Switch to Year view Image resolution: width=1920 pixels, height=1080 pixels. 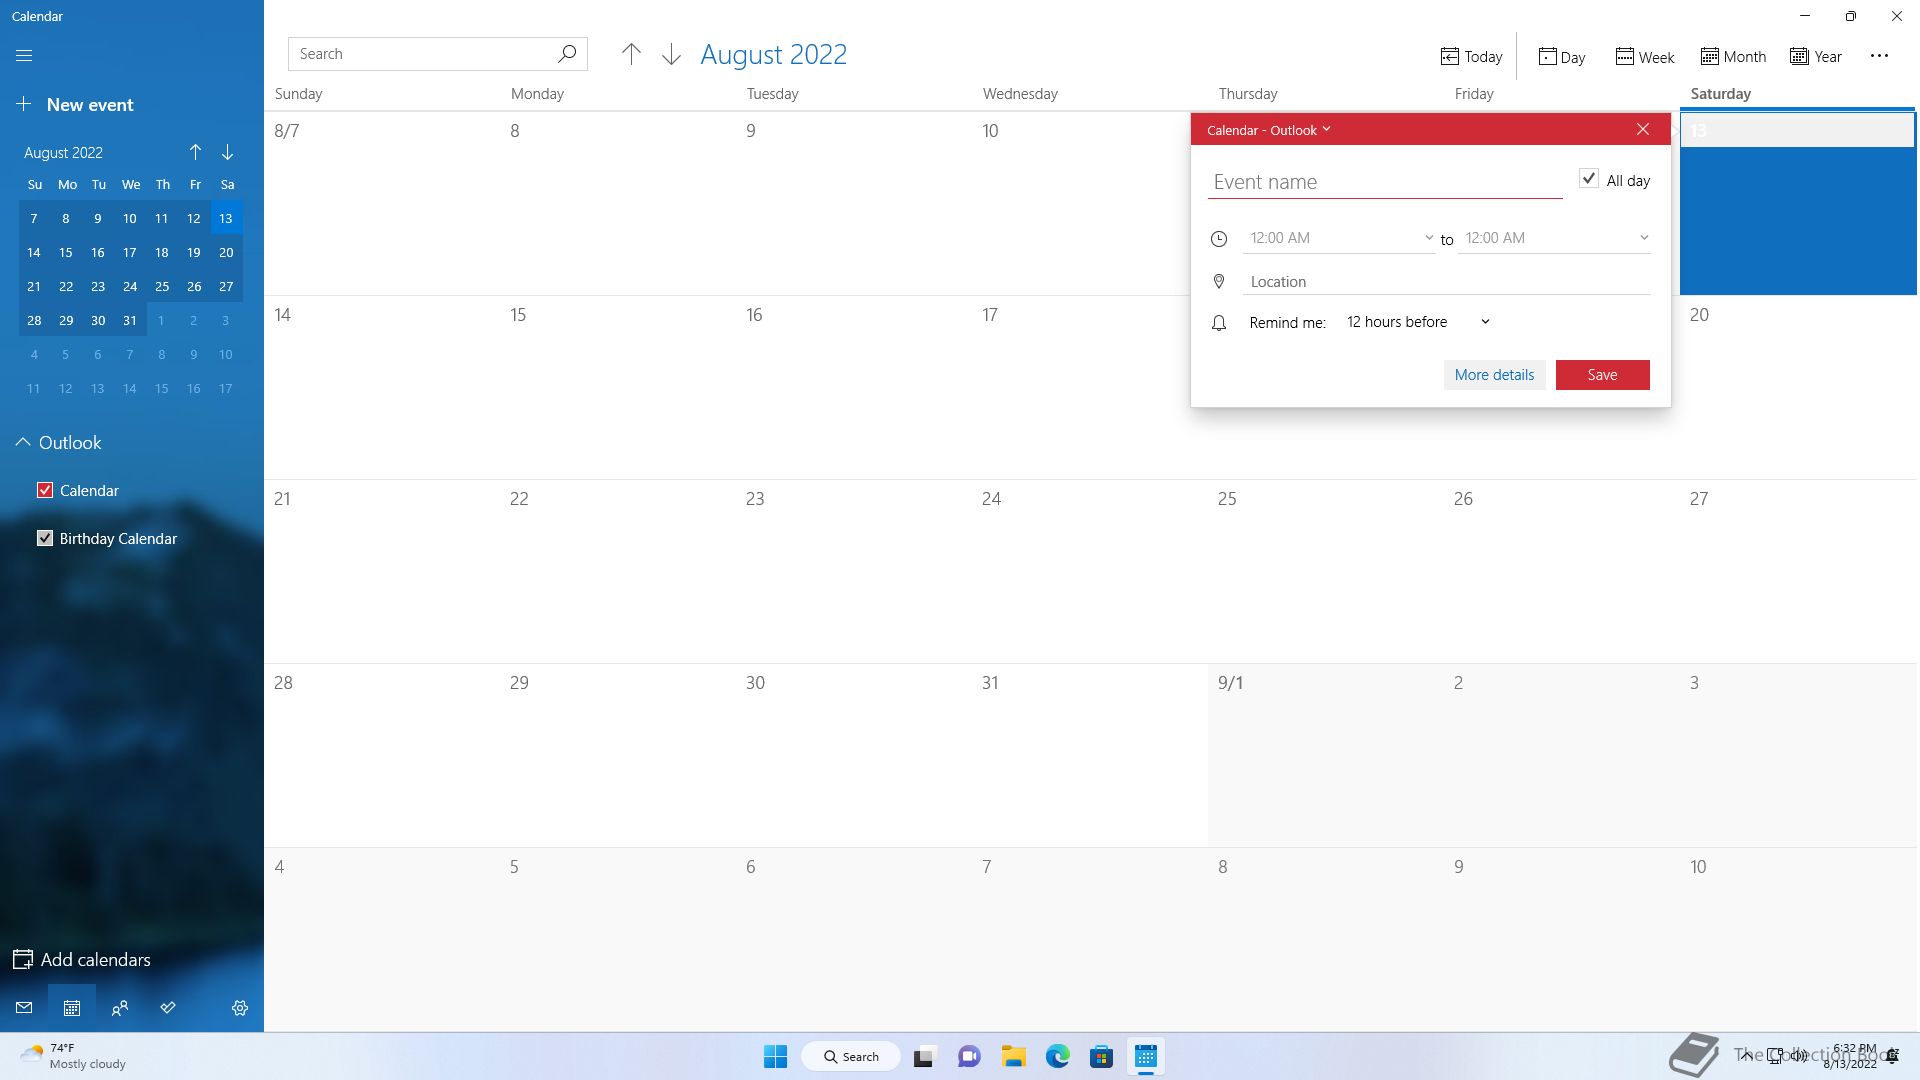[x=1816, y=57]
